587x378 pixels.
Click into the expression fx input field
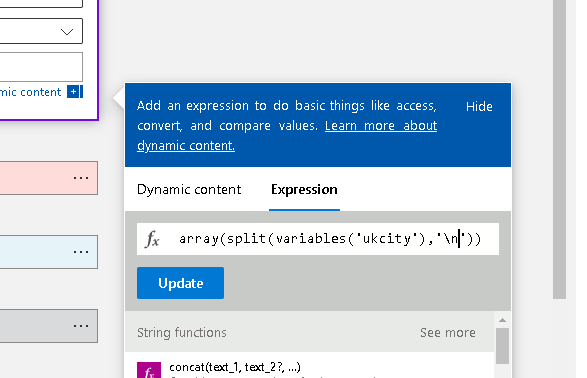318,239
